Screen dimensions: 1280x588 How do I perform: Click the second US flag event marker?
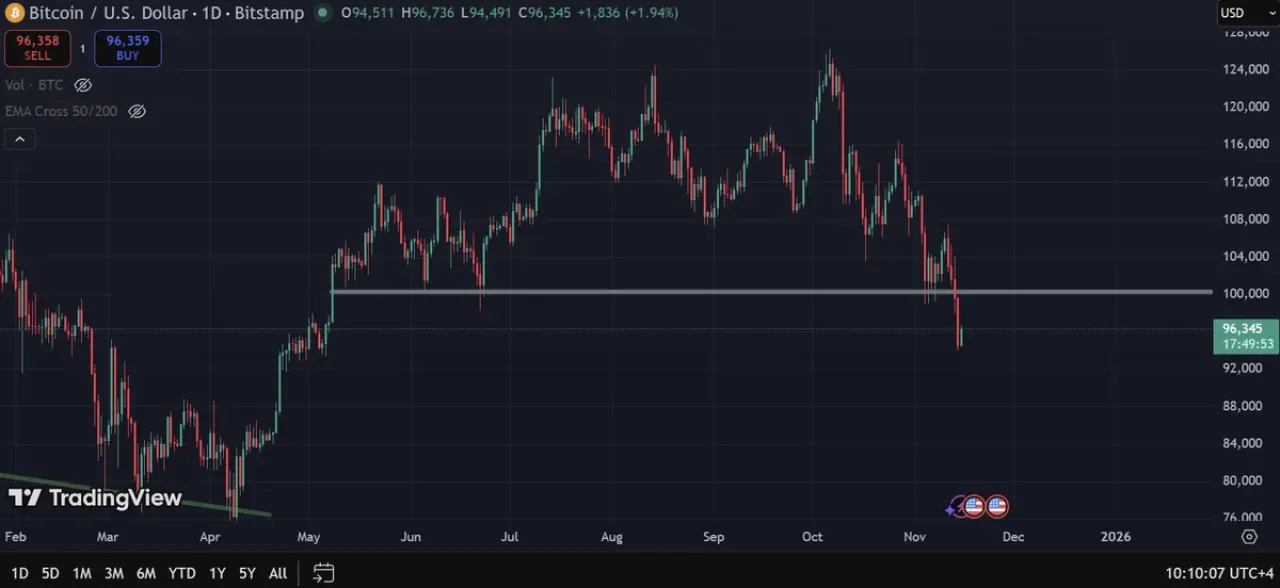coord(997,506)
